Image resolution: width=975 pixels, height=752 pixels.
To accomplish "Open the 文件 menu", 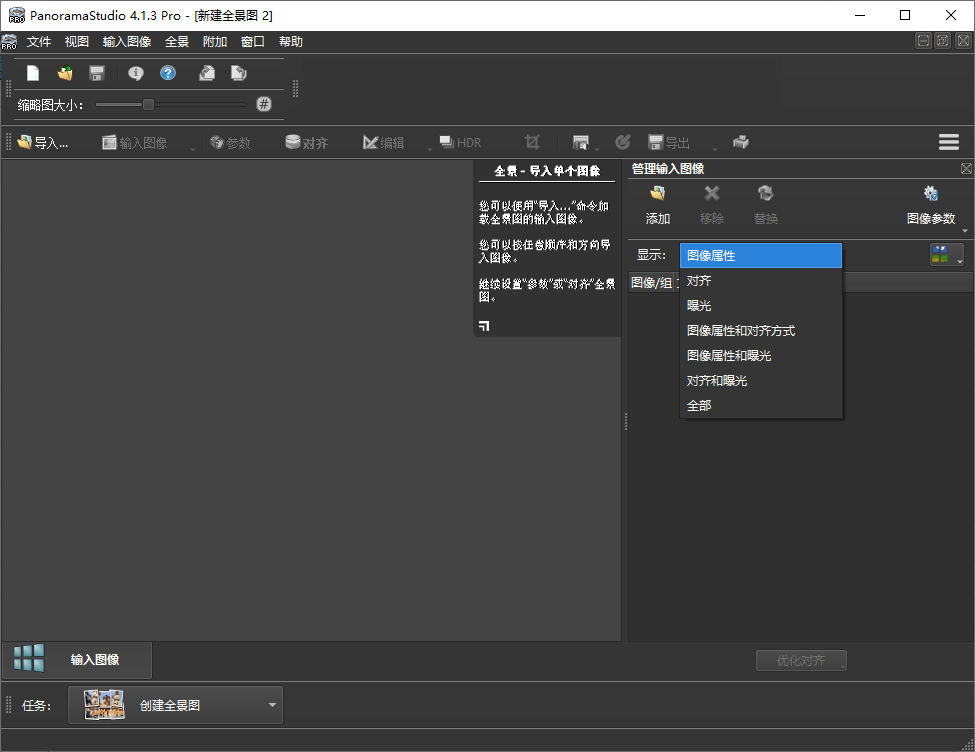I will click(40, 41).
